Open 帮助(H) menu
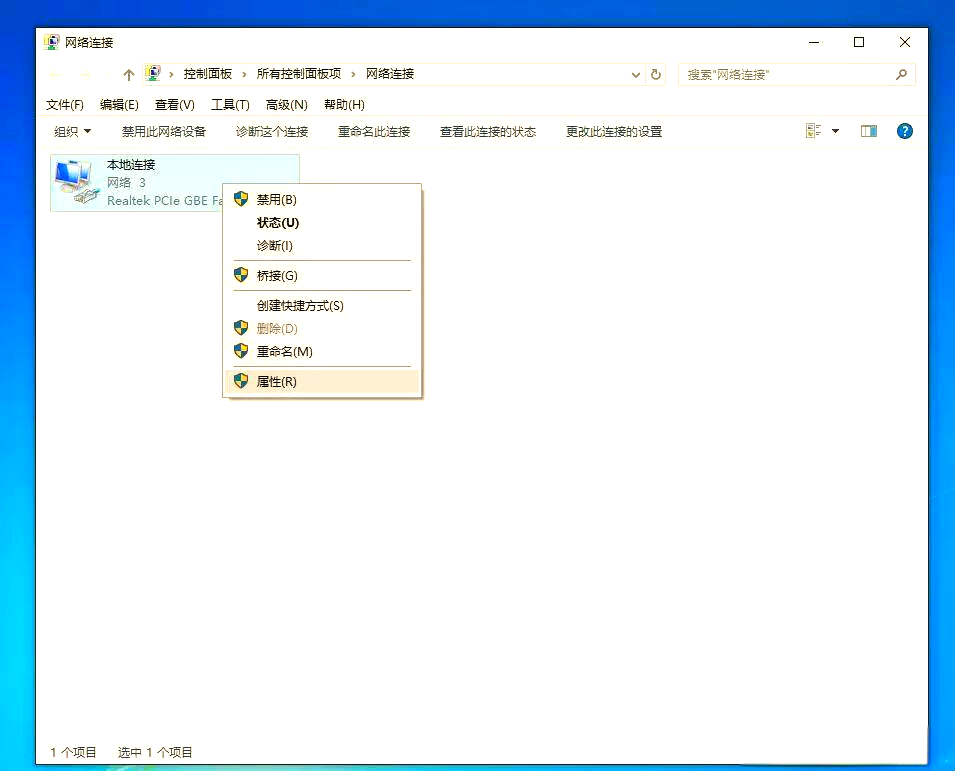The image size is (955, 771). [344, 105]
